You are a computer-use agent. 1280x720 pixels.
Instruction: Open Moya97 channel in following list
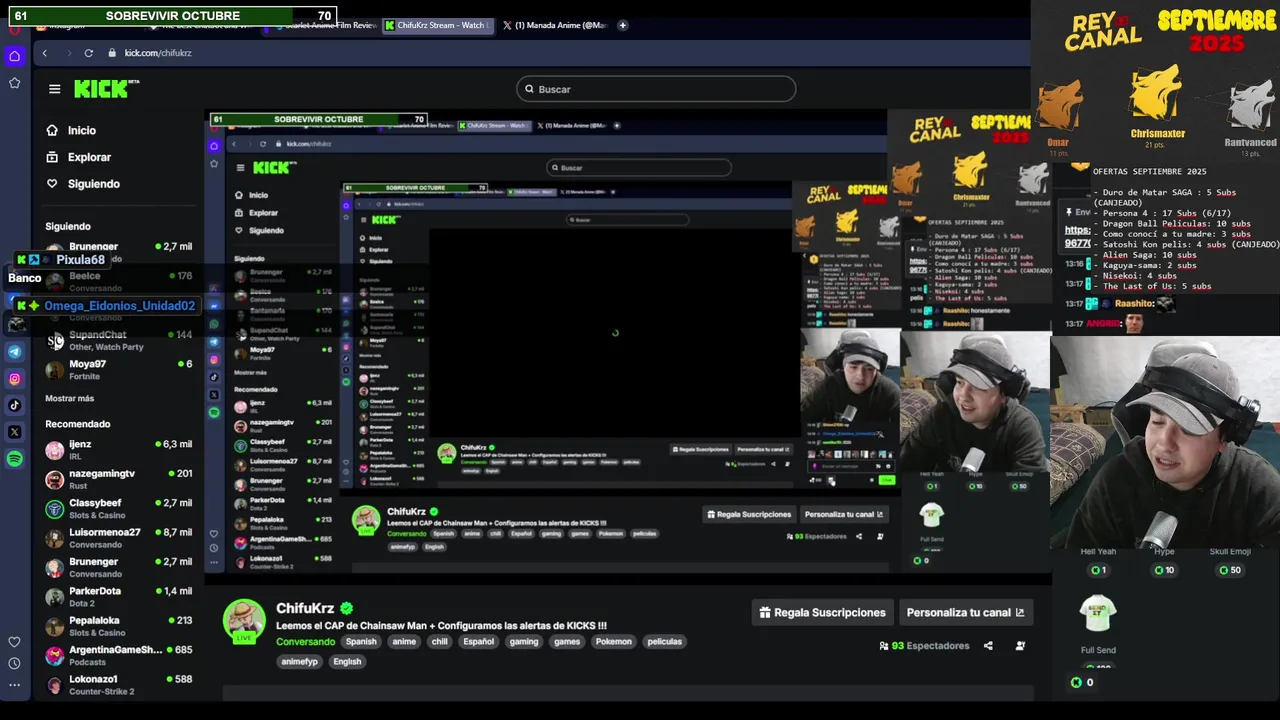tap(118, 370)
